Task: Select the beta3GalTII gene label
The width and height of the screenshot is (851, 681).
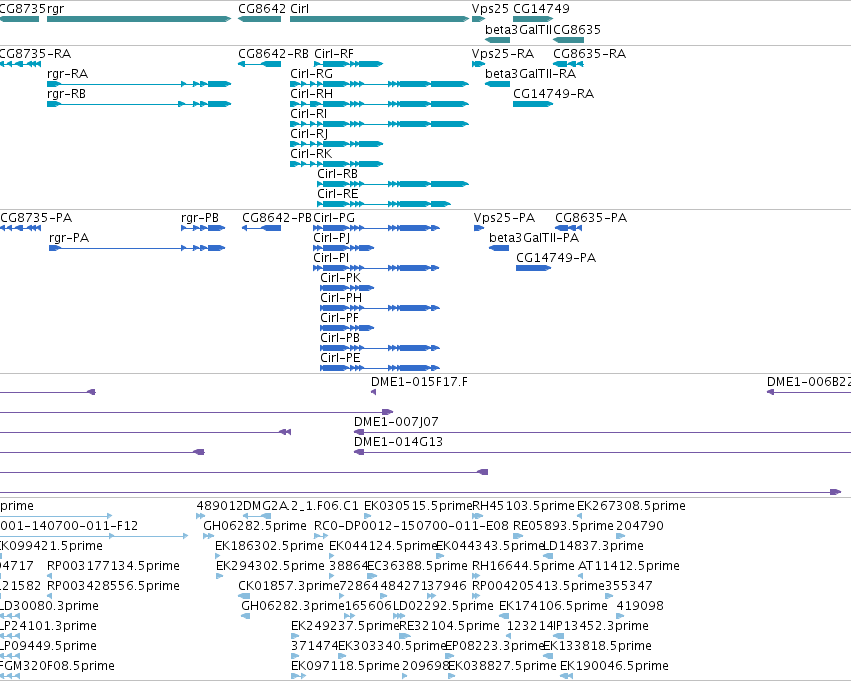Action: pos(518,29)
